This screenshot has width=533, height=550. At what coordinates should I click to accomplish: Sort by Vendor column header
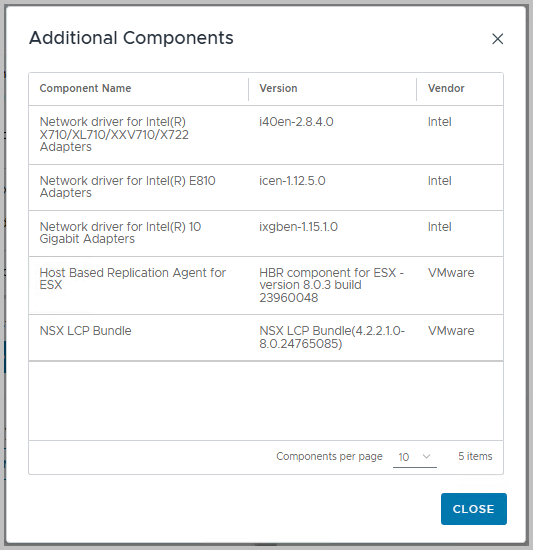tap(446, 88)
